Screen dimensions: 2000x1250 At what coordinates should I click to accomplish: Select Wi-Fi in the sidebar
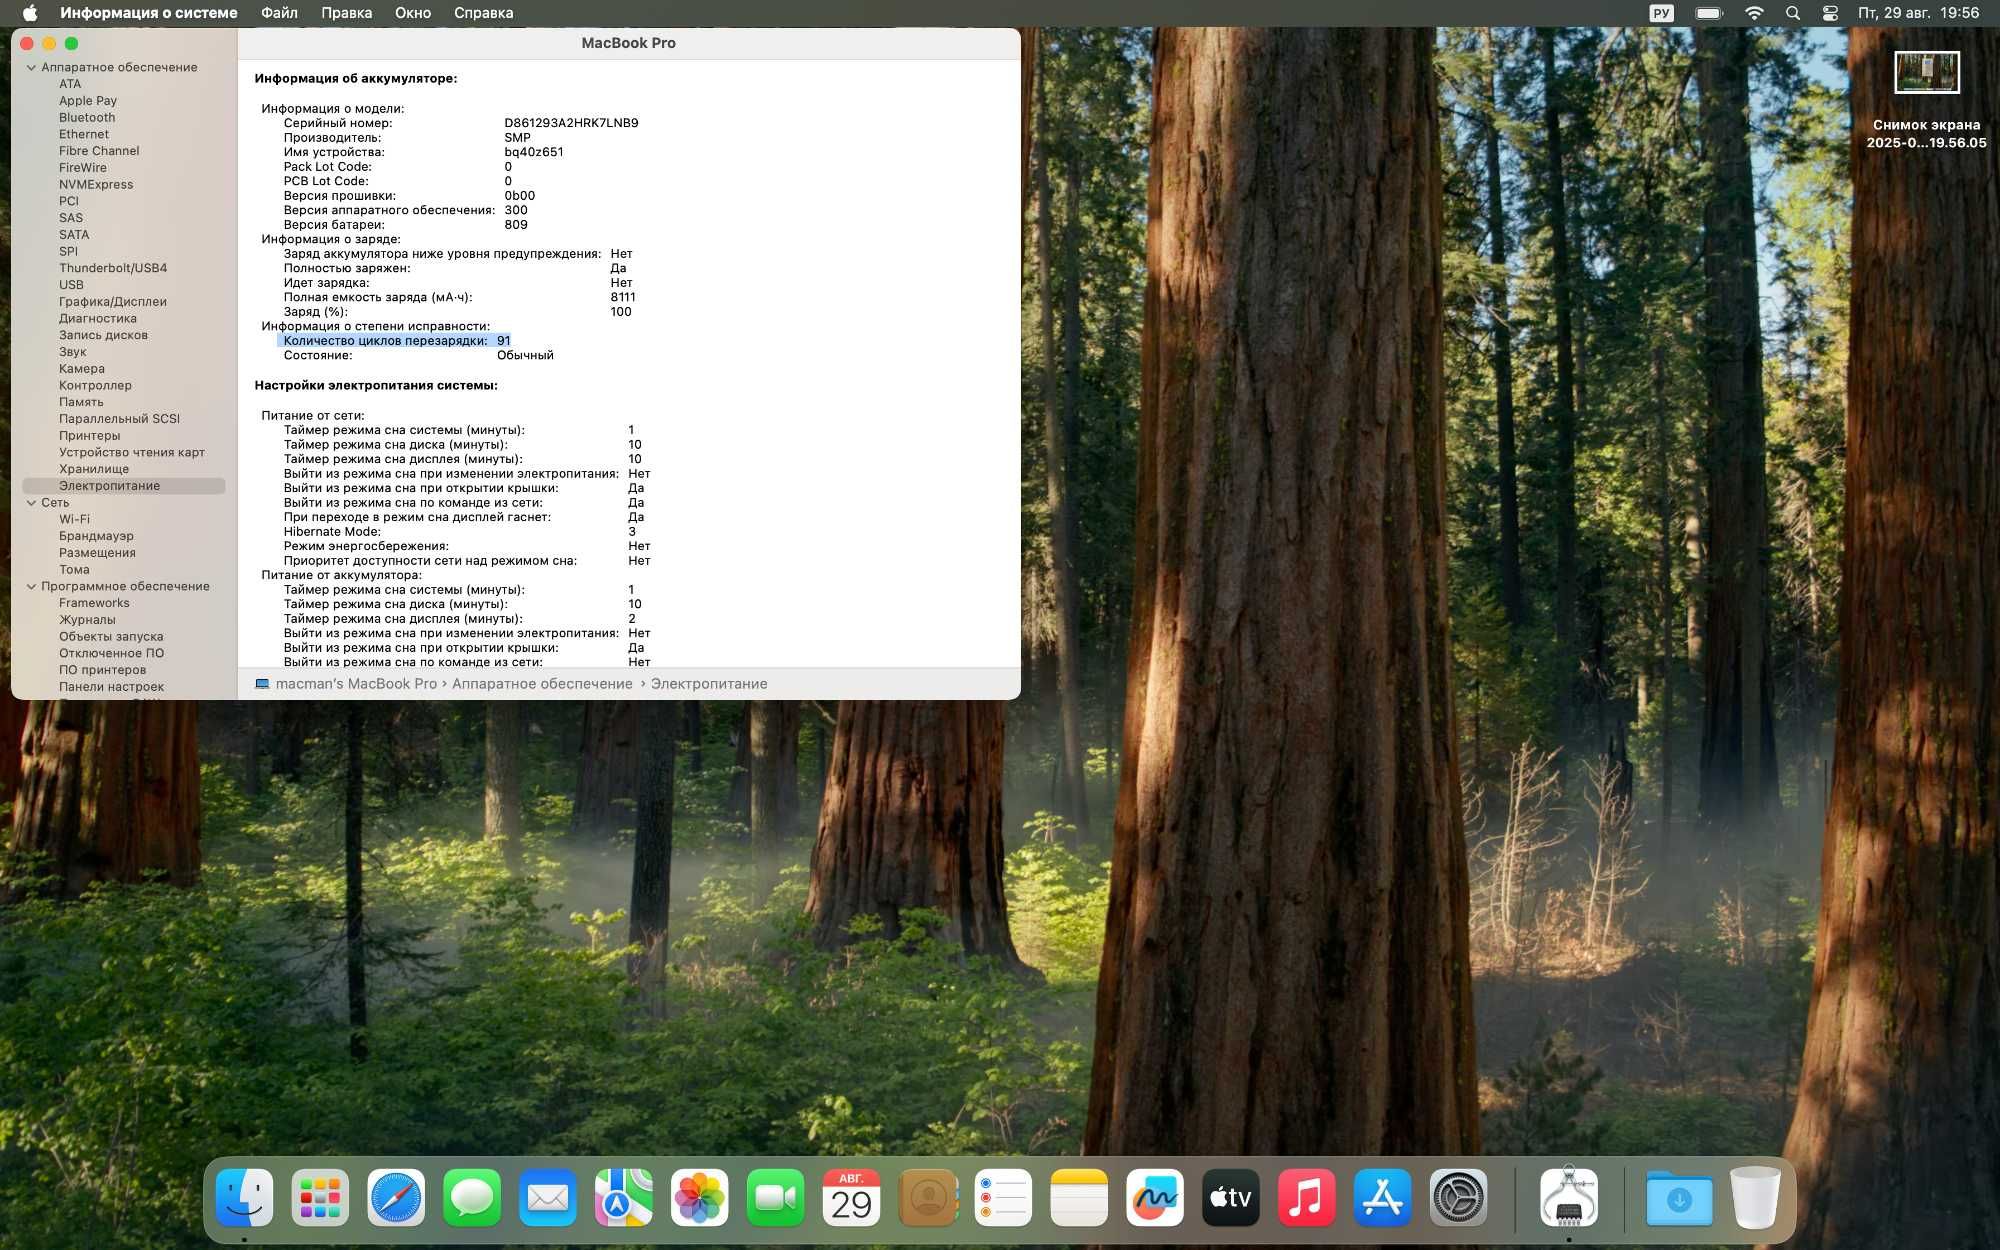[x=74, y=519]
